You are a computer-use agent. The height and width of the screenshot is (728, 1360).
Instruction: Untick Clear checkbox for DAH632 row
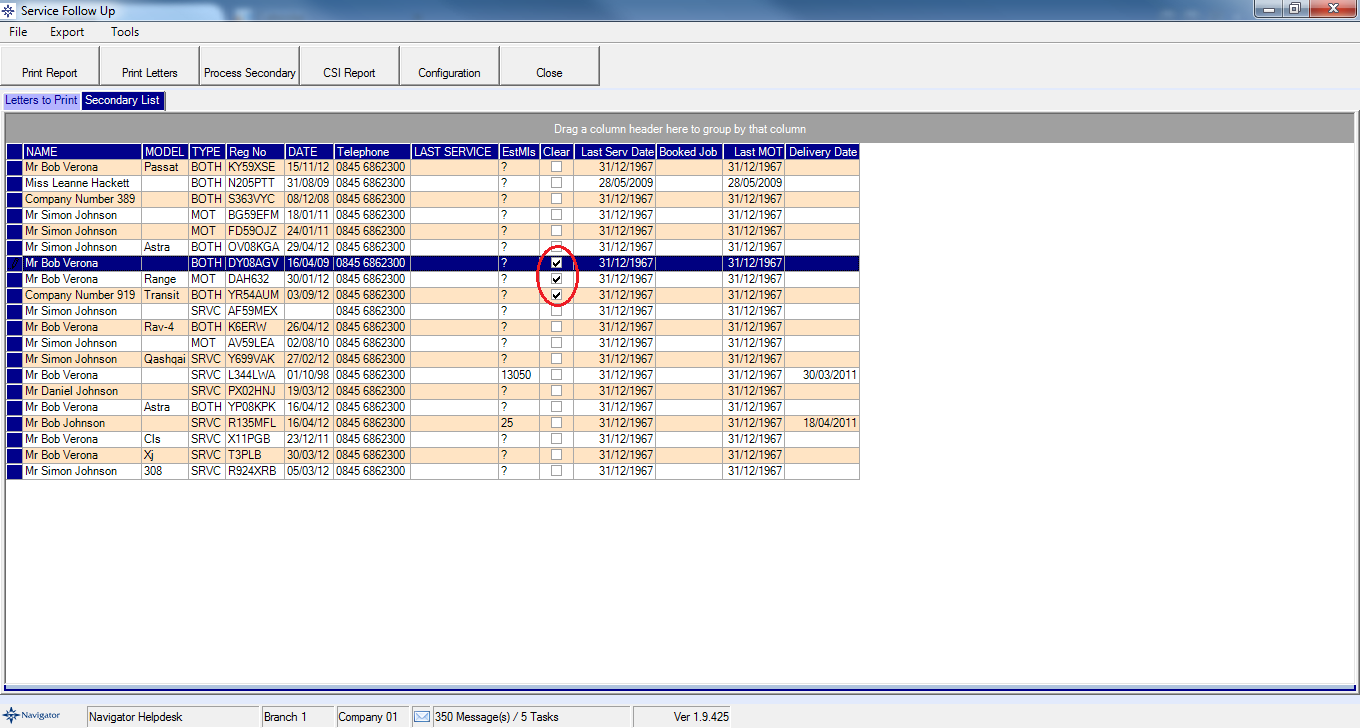[x=557, y=279]
